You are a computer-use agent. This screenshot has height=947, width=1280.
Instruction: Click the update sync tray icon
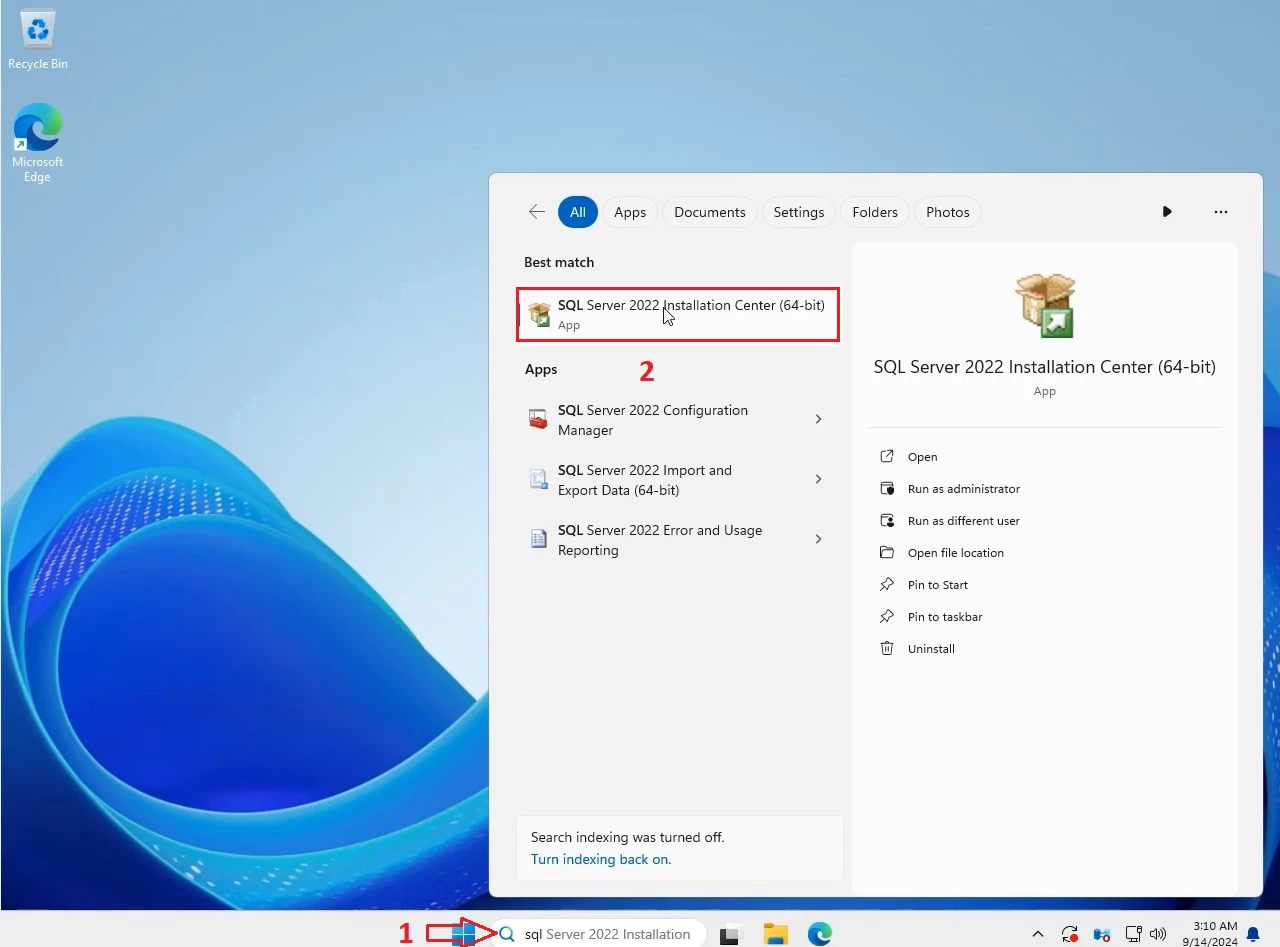point(1070,935)
